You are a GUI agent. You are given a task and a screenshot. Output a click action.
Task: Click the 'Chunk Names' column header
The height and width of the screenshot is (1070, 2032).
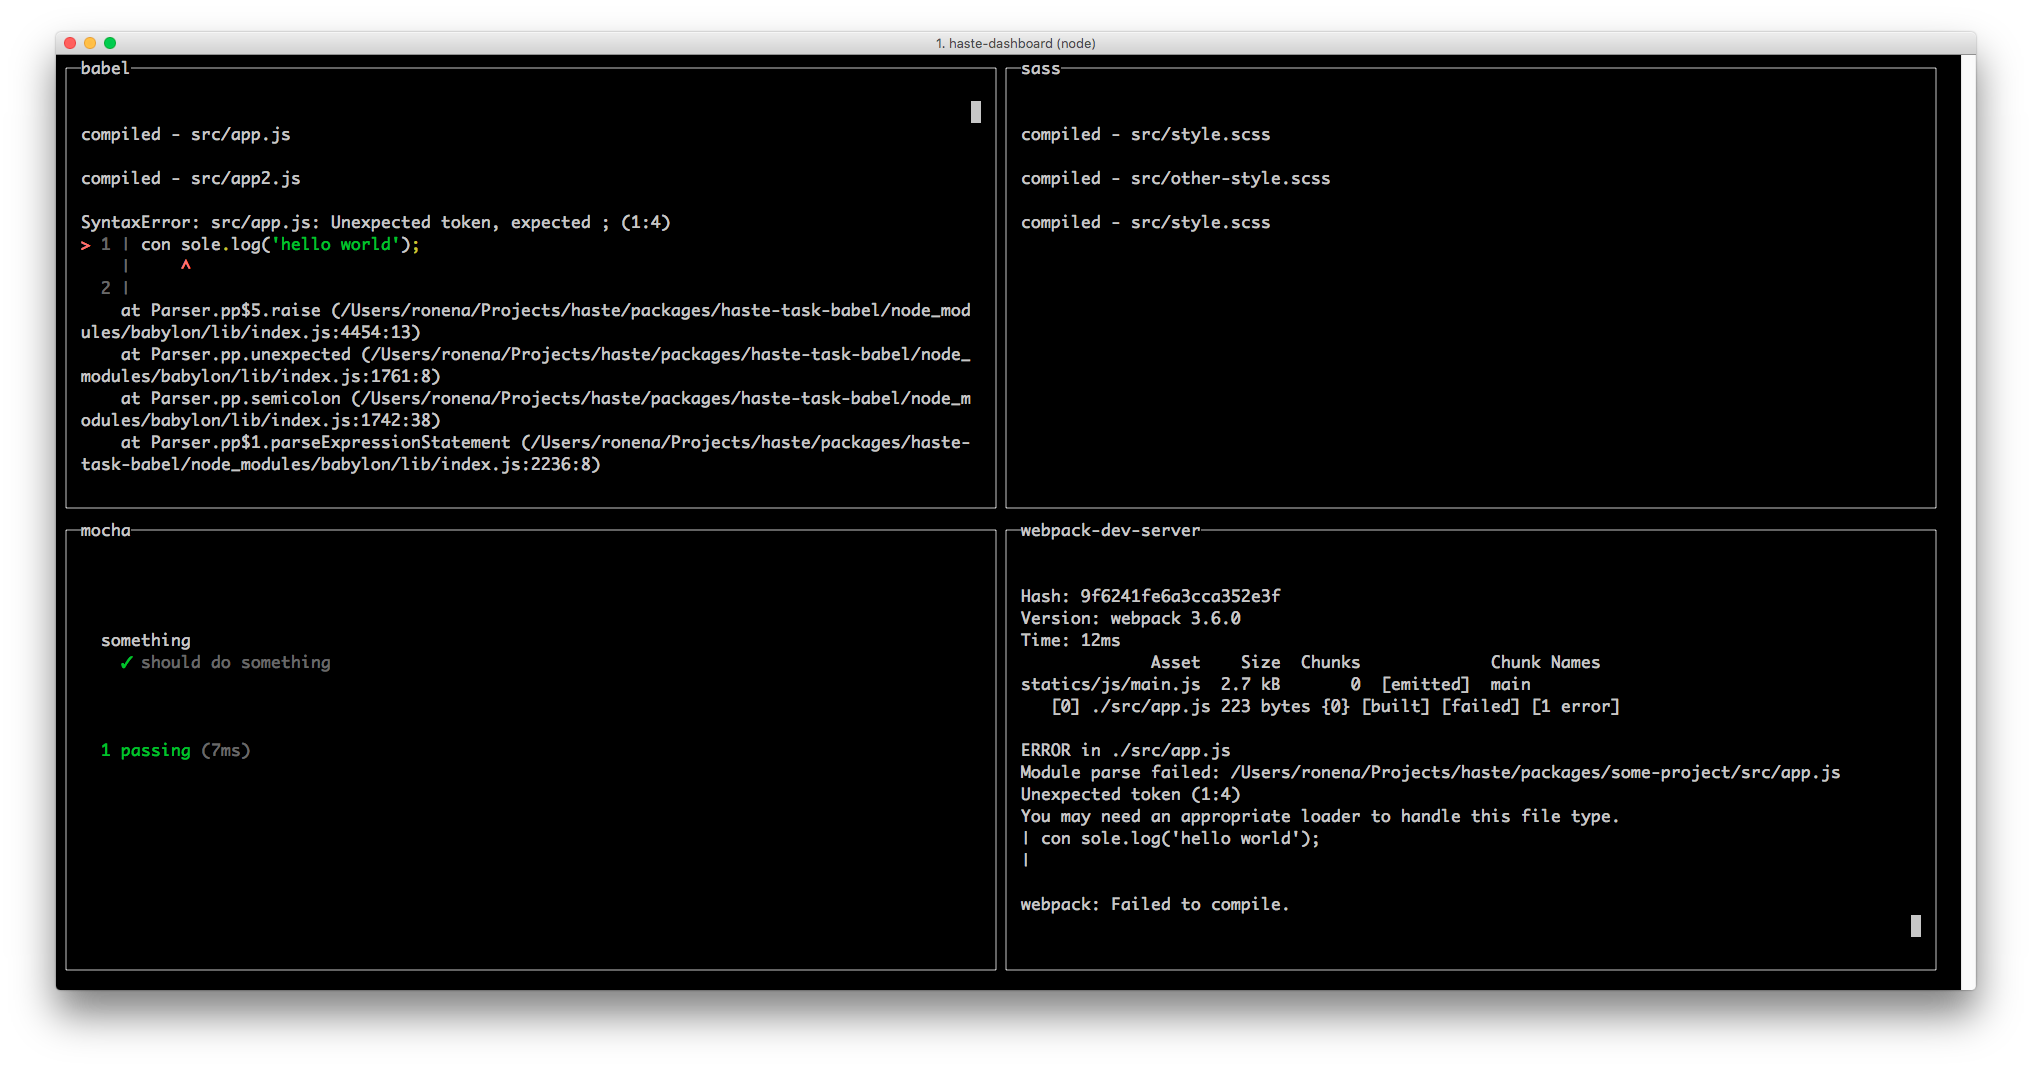tap(1546, 662)
